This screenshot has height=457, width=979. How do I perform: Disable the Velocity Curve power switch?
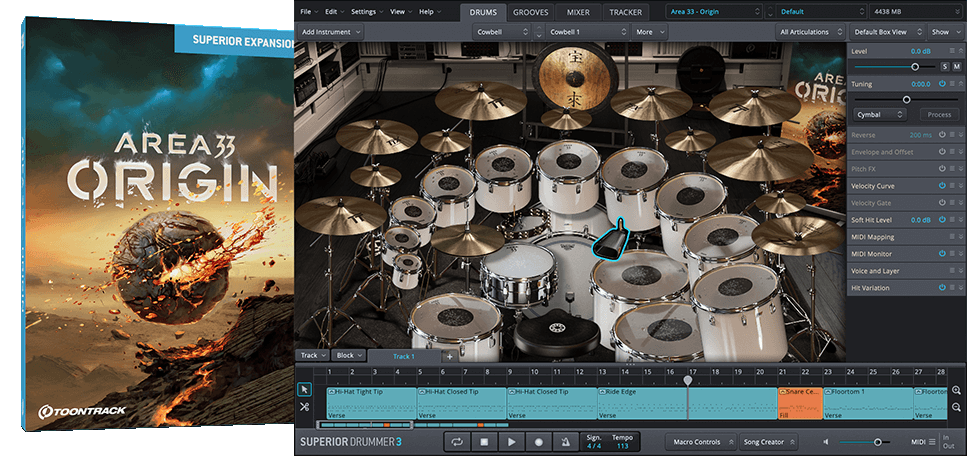[x=942, y=186]
